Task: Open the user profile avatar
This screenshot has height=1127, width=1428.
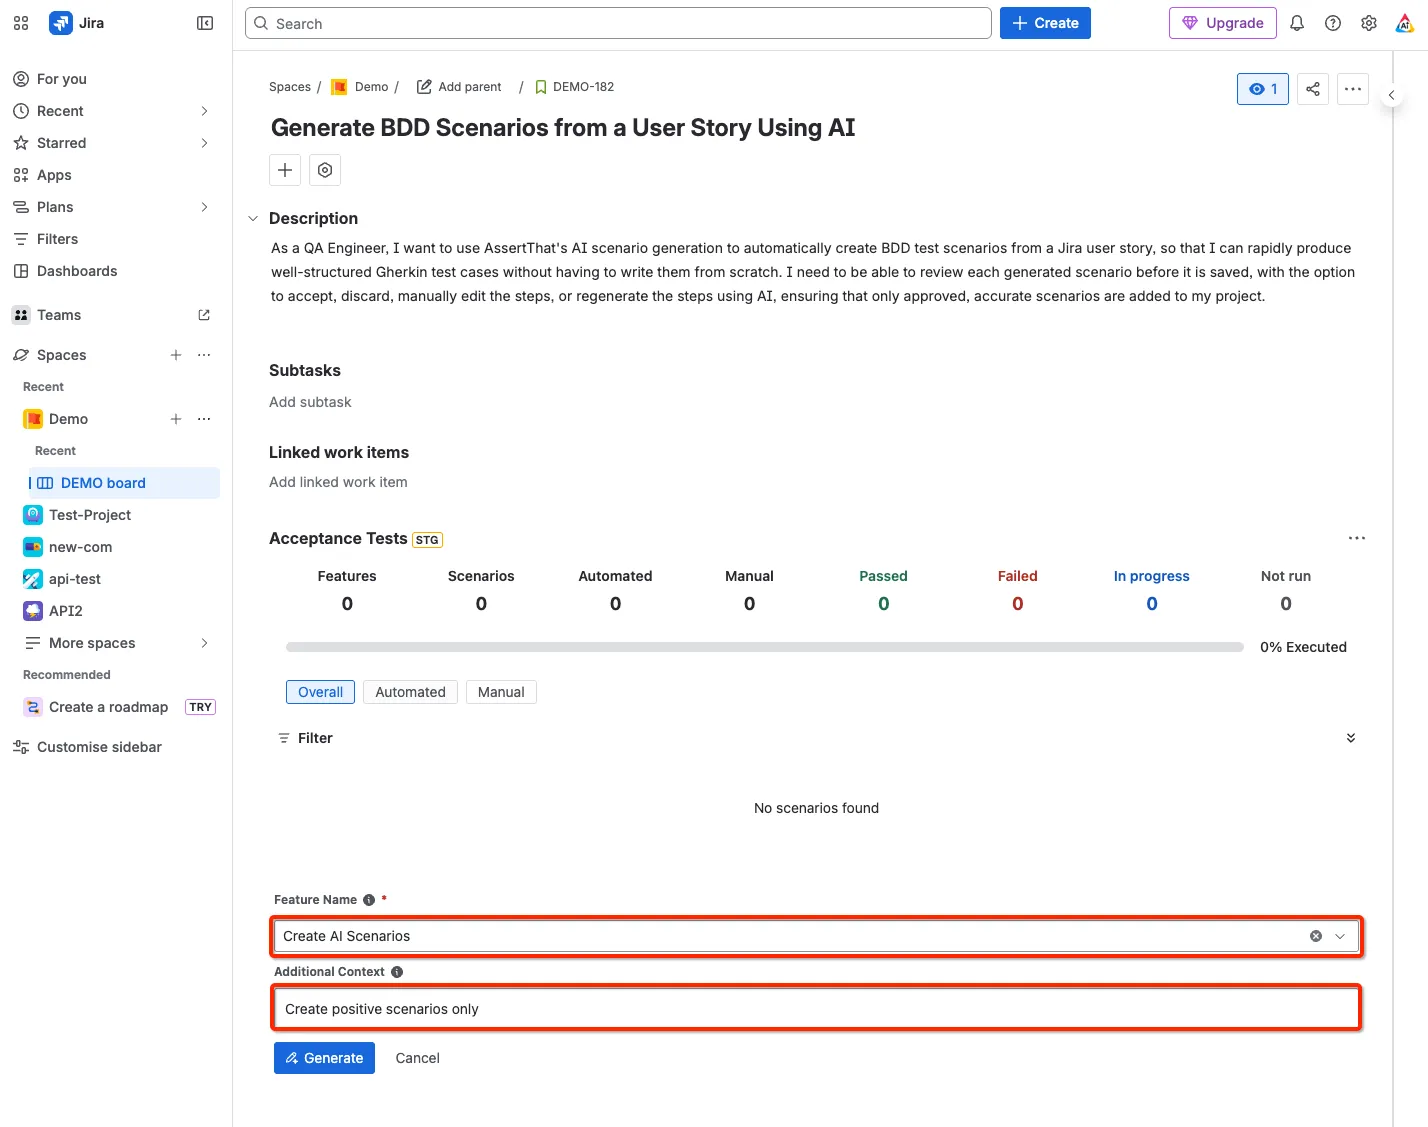Action: click(x=1405, y=23)
